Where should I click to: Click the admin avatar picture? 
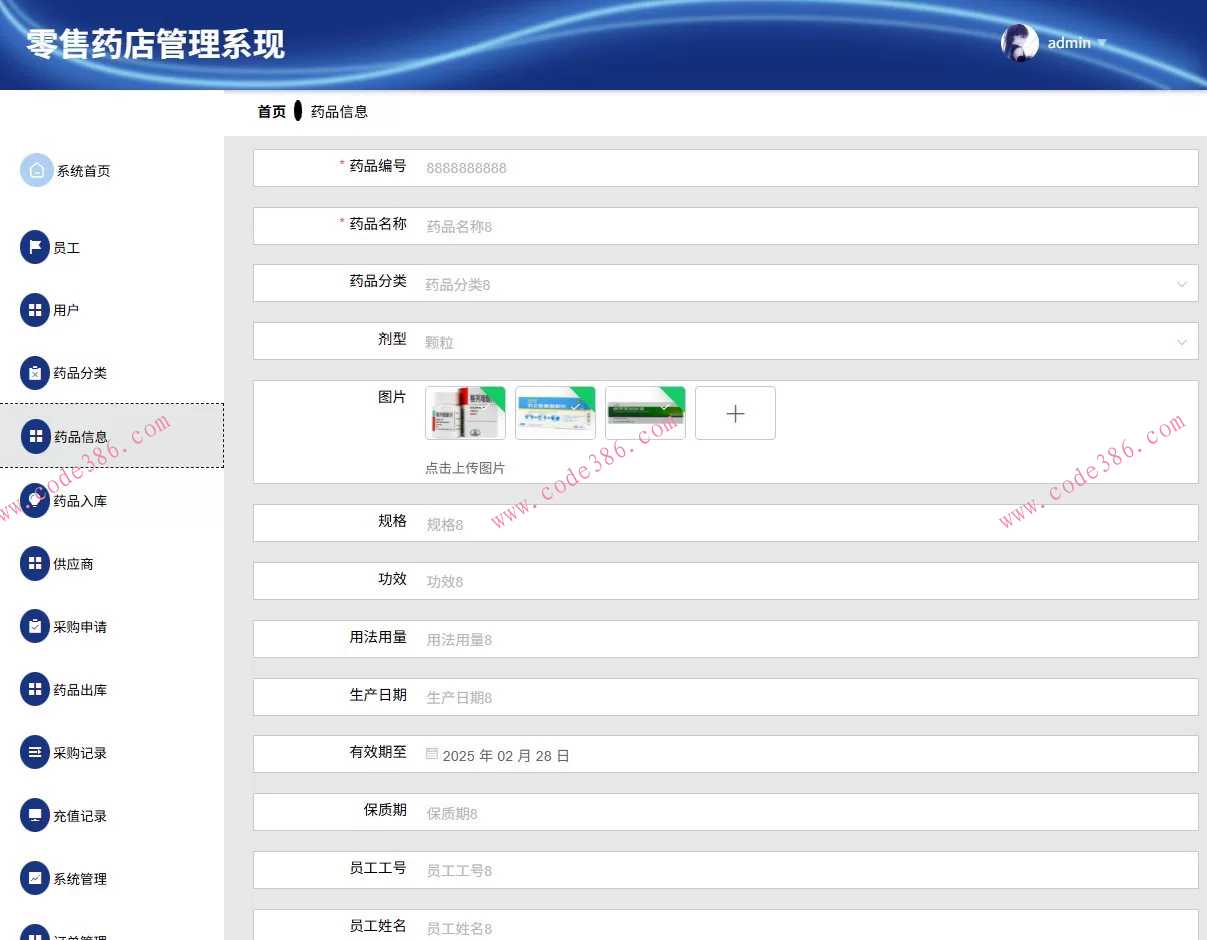pyautogui.click(x=1020, y=43)
